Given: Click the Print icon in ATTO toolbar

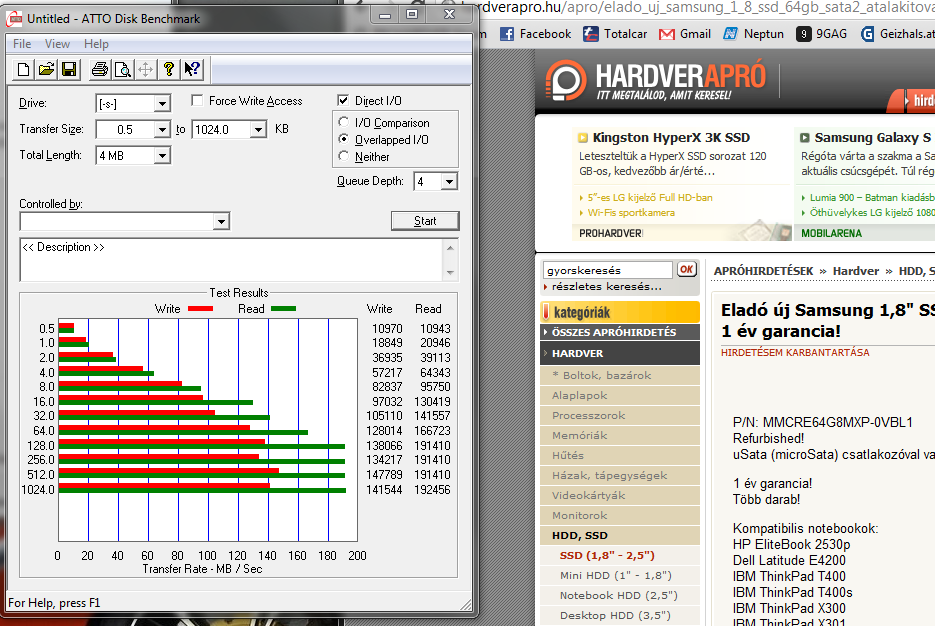Looking at the screenshot, I should pos(100,70).
